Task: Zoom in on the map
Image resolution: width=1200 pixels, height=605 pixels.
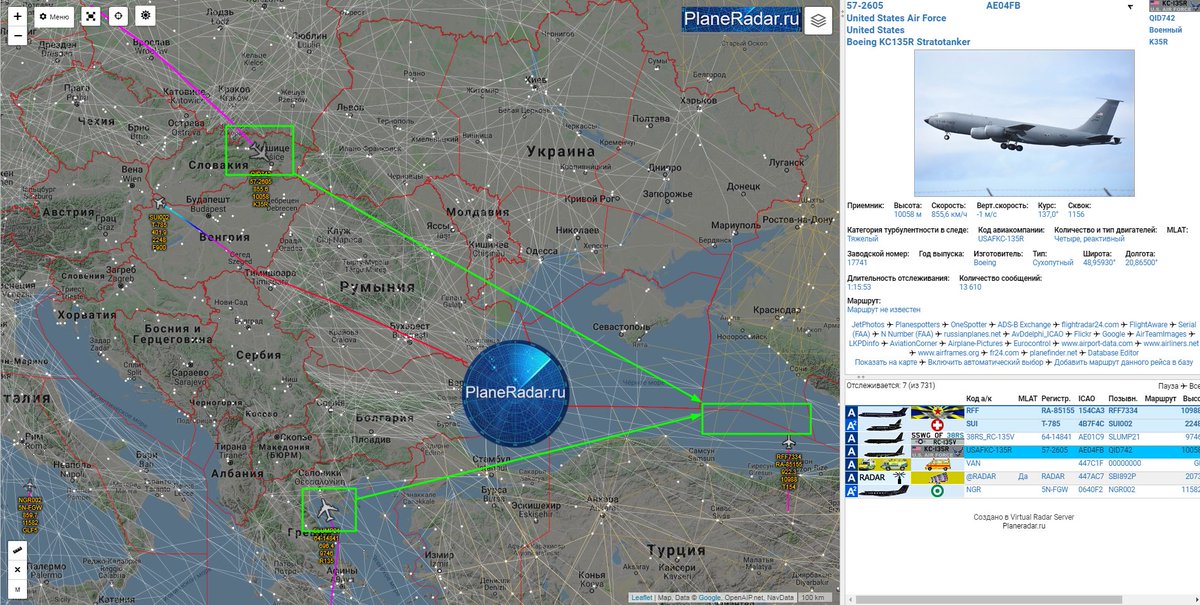Action: 17,16
